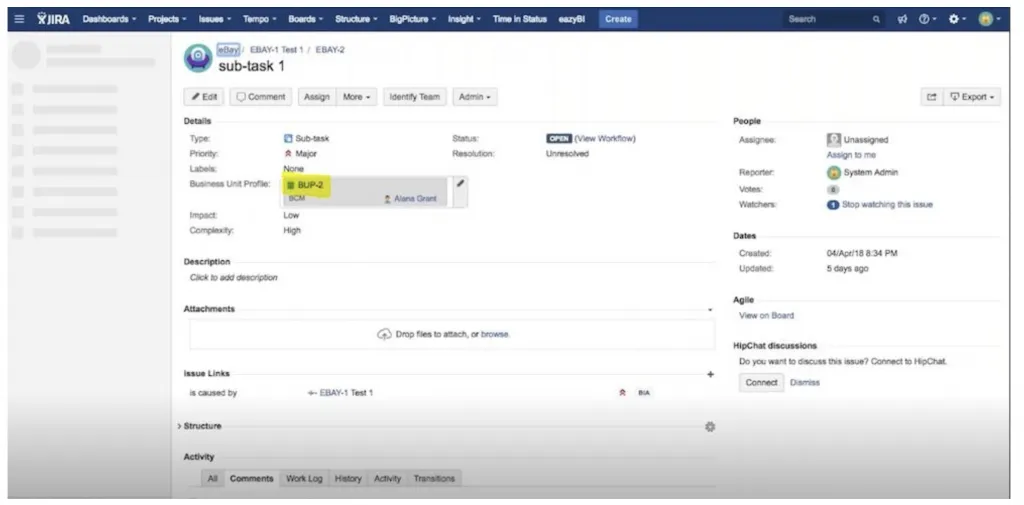Open the eBay breadcrumb link
The width and height of the screenshot is (1024, 505).
(228, 50)
